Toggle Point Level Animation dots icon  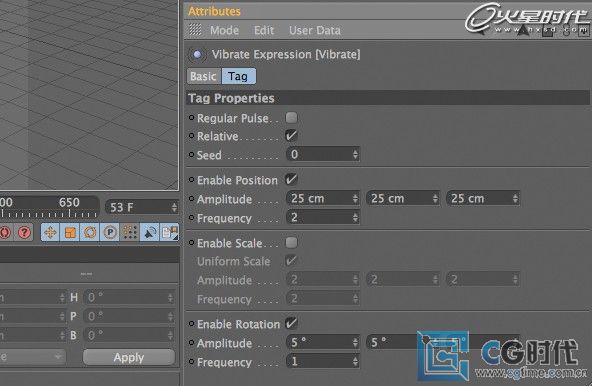coord(130,232)
